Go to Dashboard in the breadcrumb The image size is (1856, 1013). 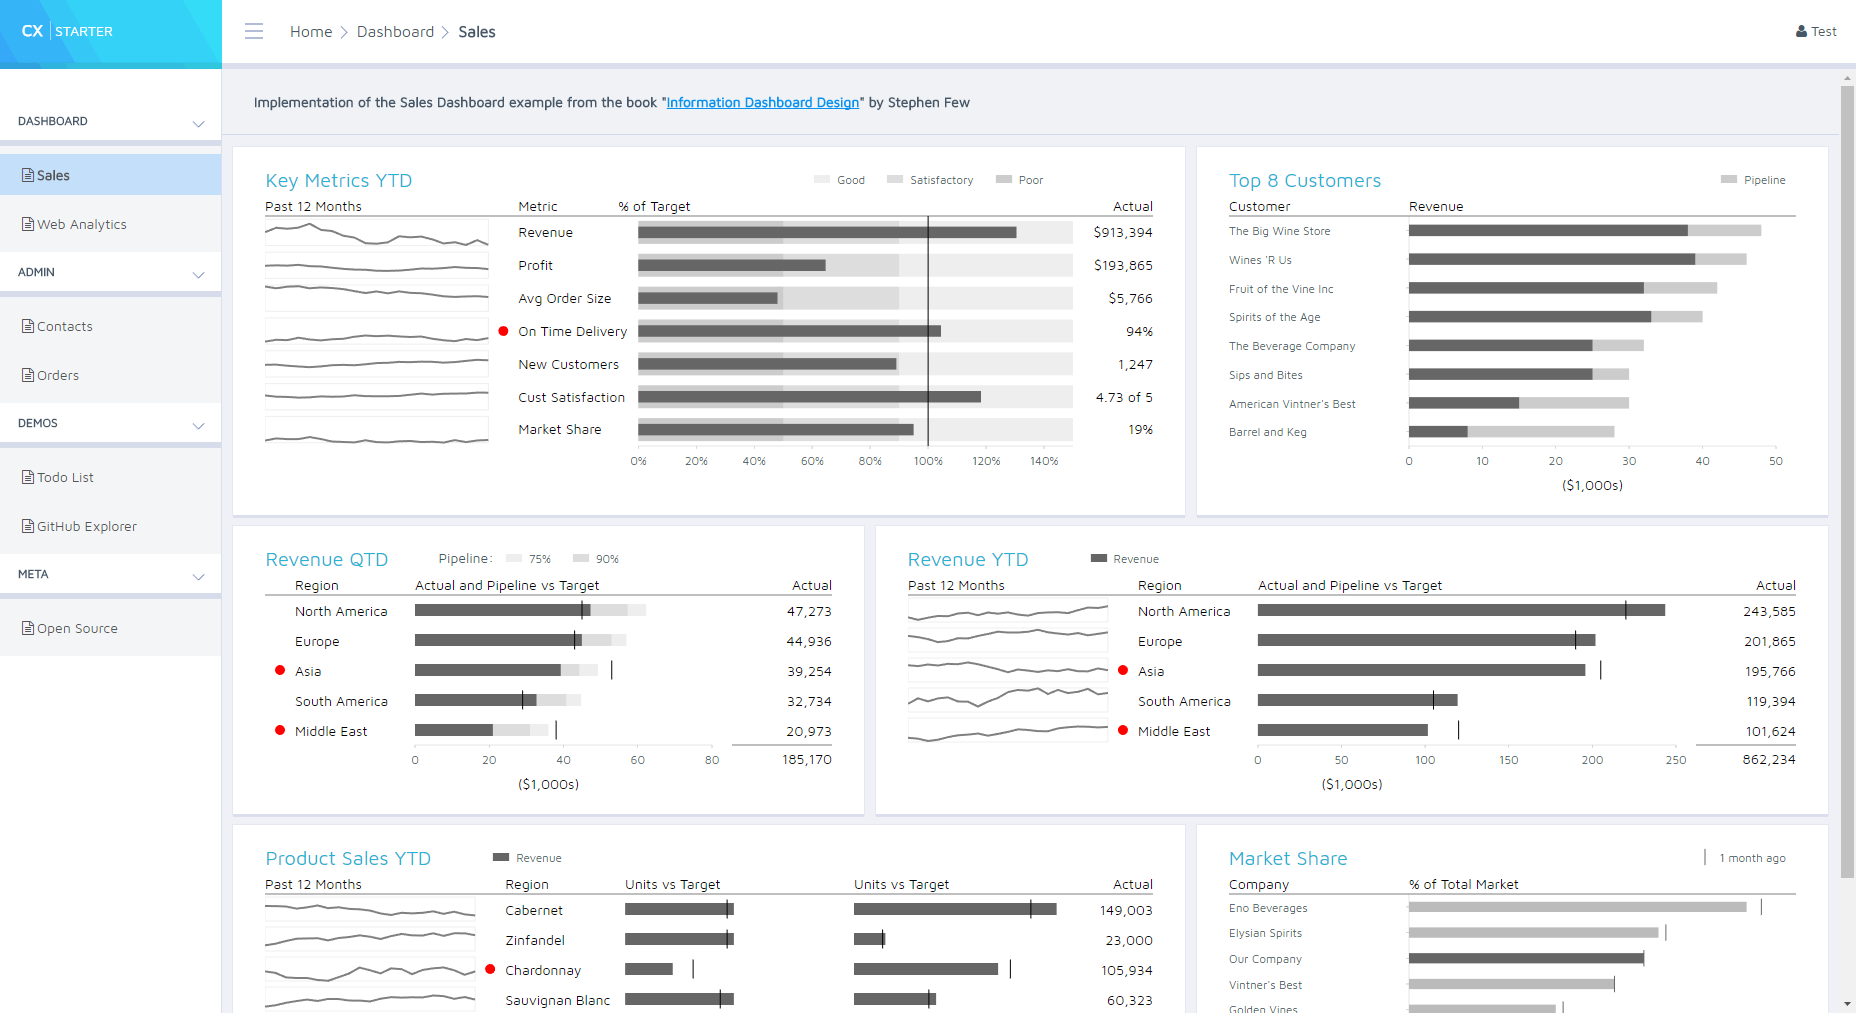(395, 32)
